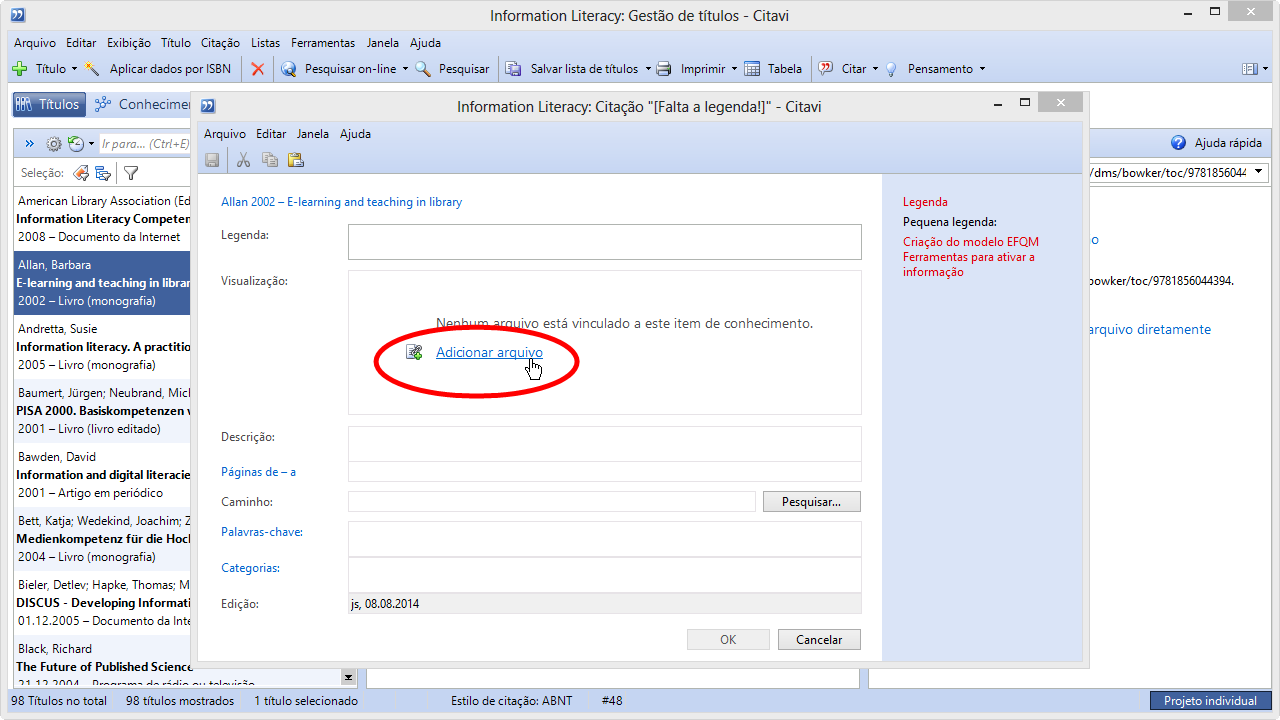Viewport: 1280px width, 720px height.
Task: Open the Citar dropdown arrow
Action: (875, 69)
